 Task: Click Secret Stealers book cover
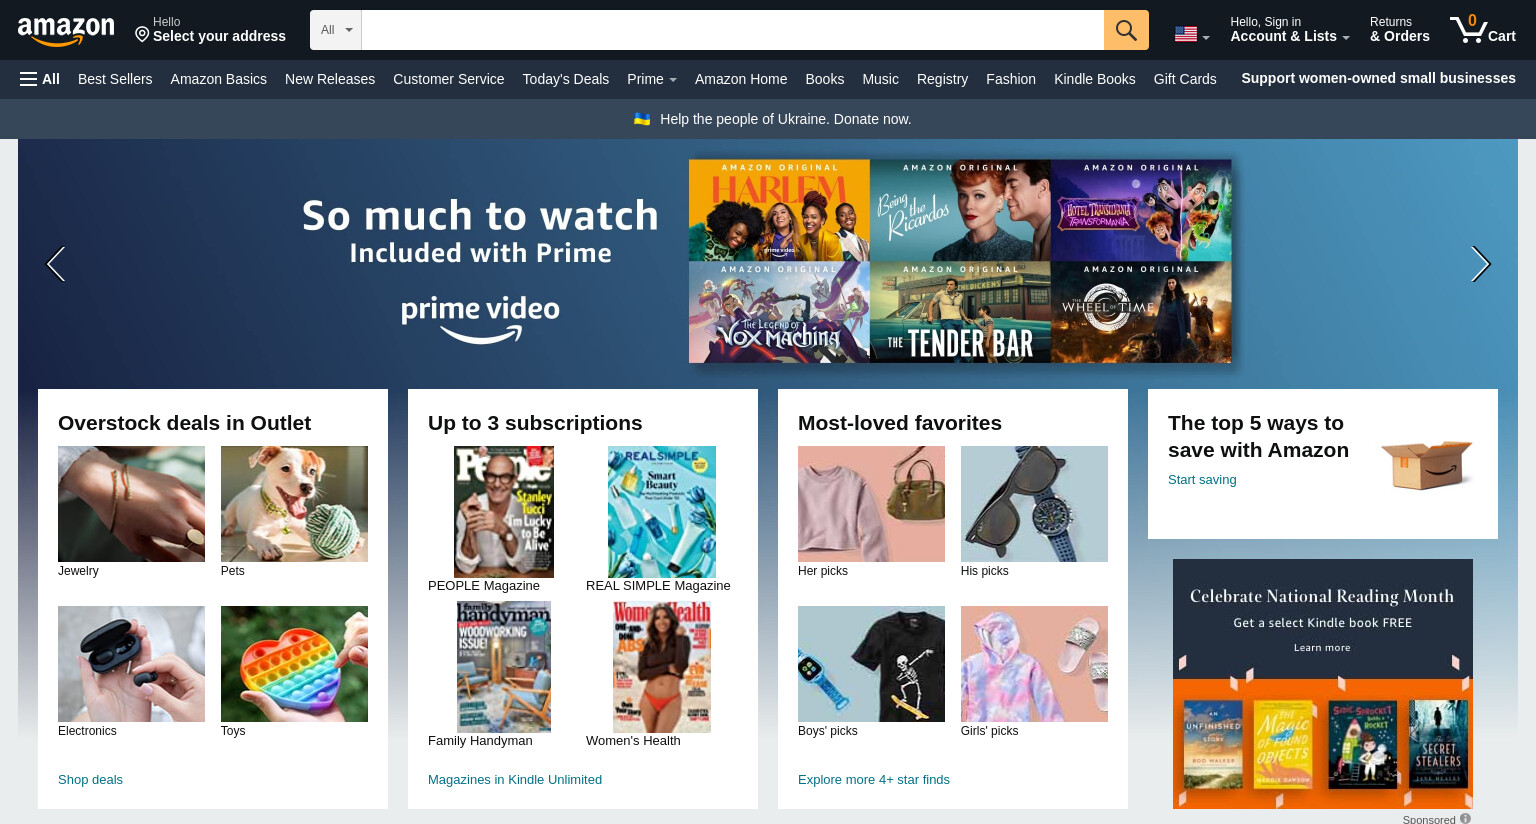(1438, 743)
